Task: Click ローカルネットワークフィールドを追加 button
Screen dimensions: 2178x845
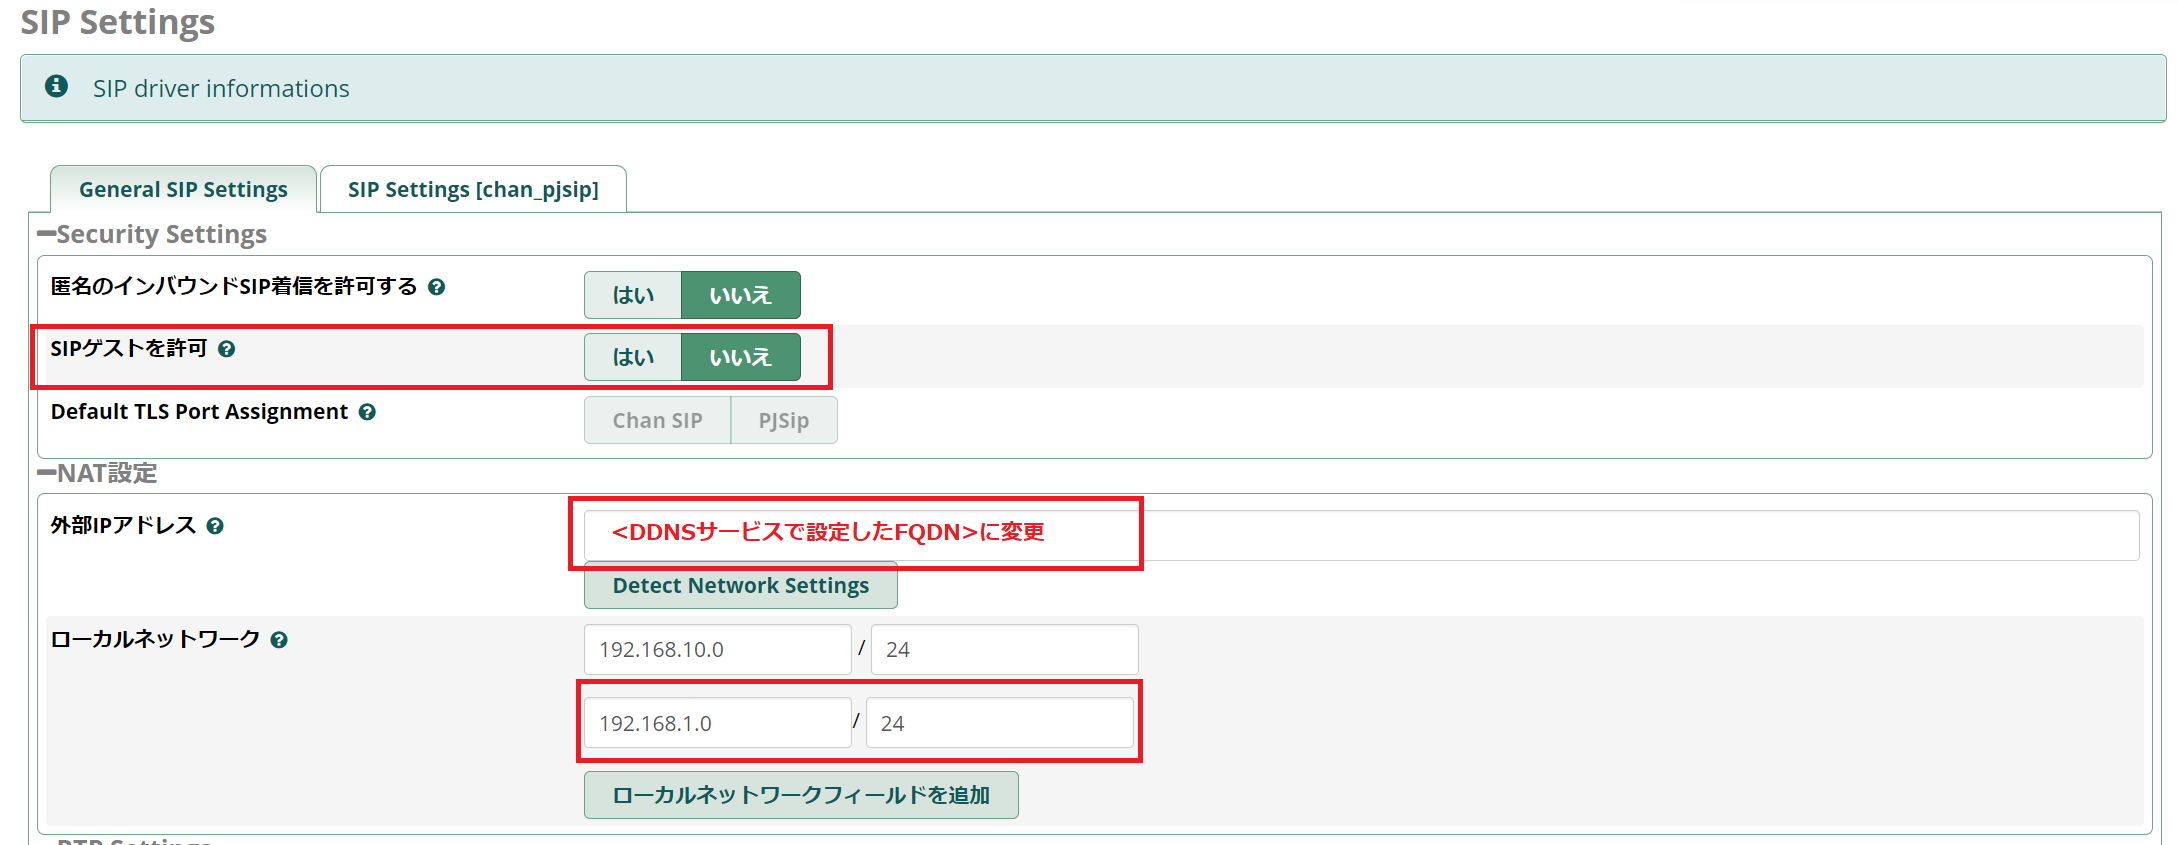Action: click(801, 795)
